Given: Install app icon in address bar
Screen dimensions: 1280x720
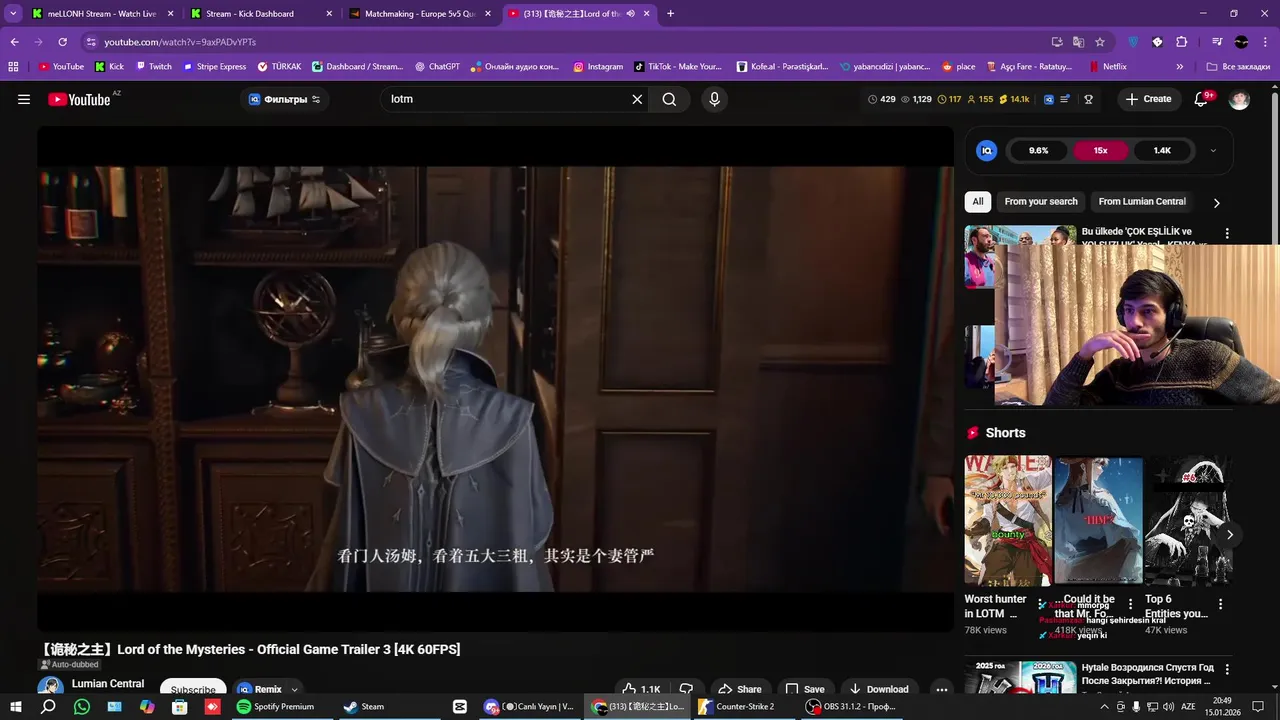Looking at the screenshot, I should pyautogui.click(x=1057, y=42).
